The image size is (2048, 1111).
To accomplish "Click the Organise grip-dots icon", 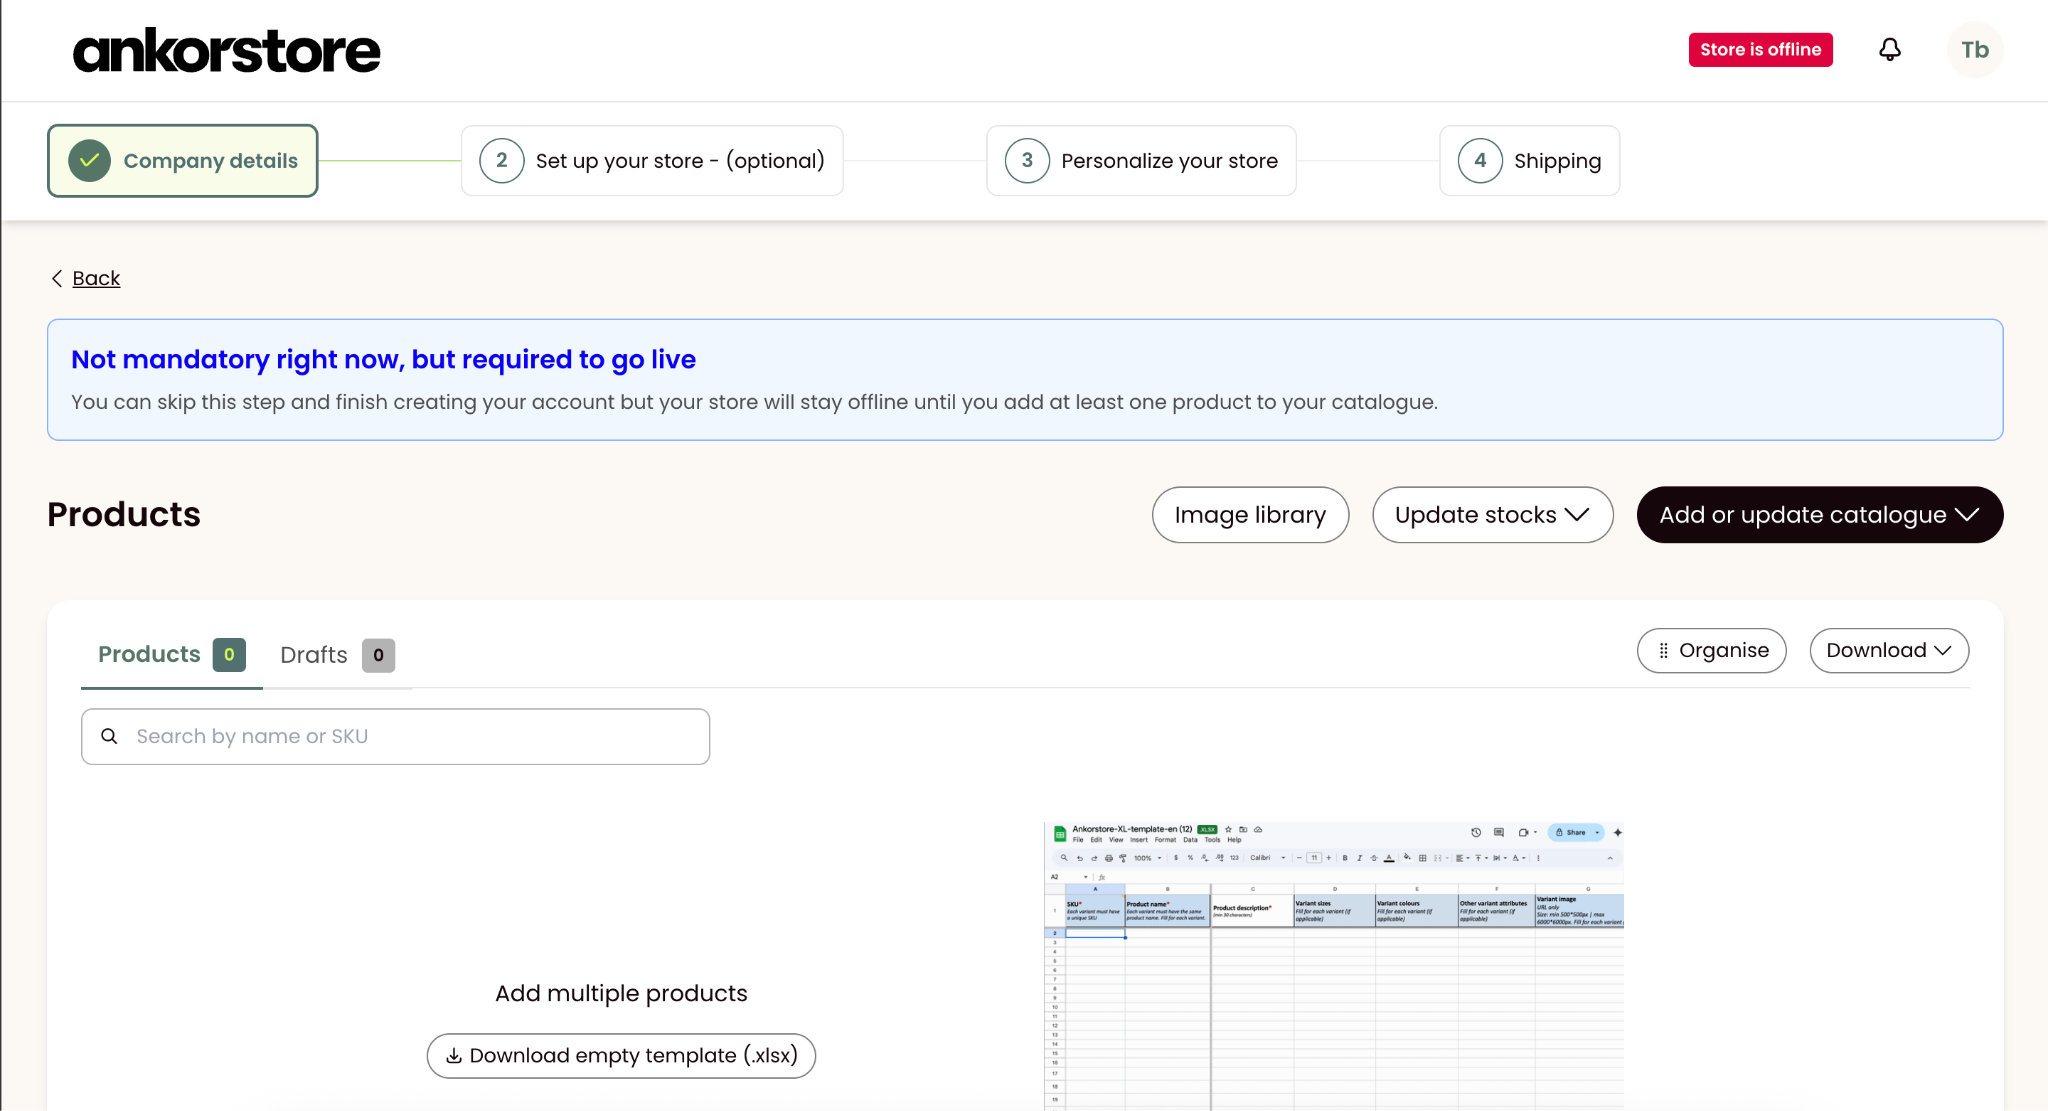I will (x=1663, y=651).
